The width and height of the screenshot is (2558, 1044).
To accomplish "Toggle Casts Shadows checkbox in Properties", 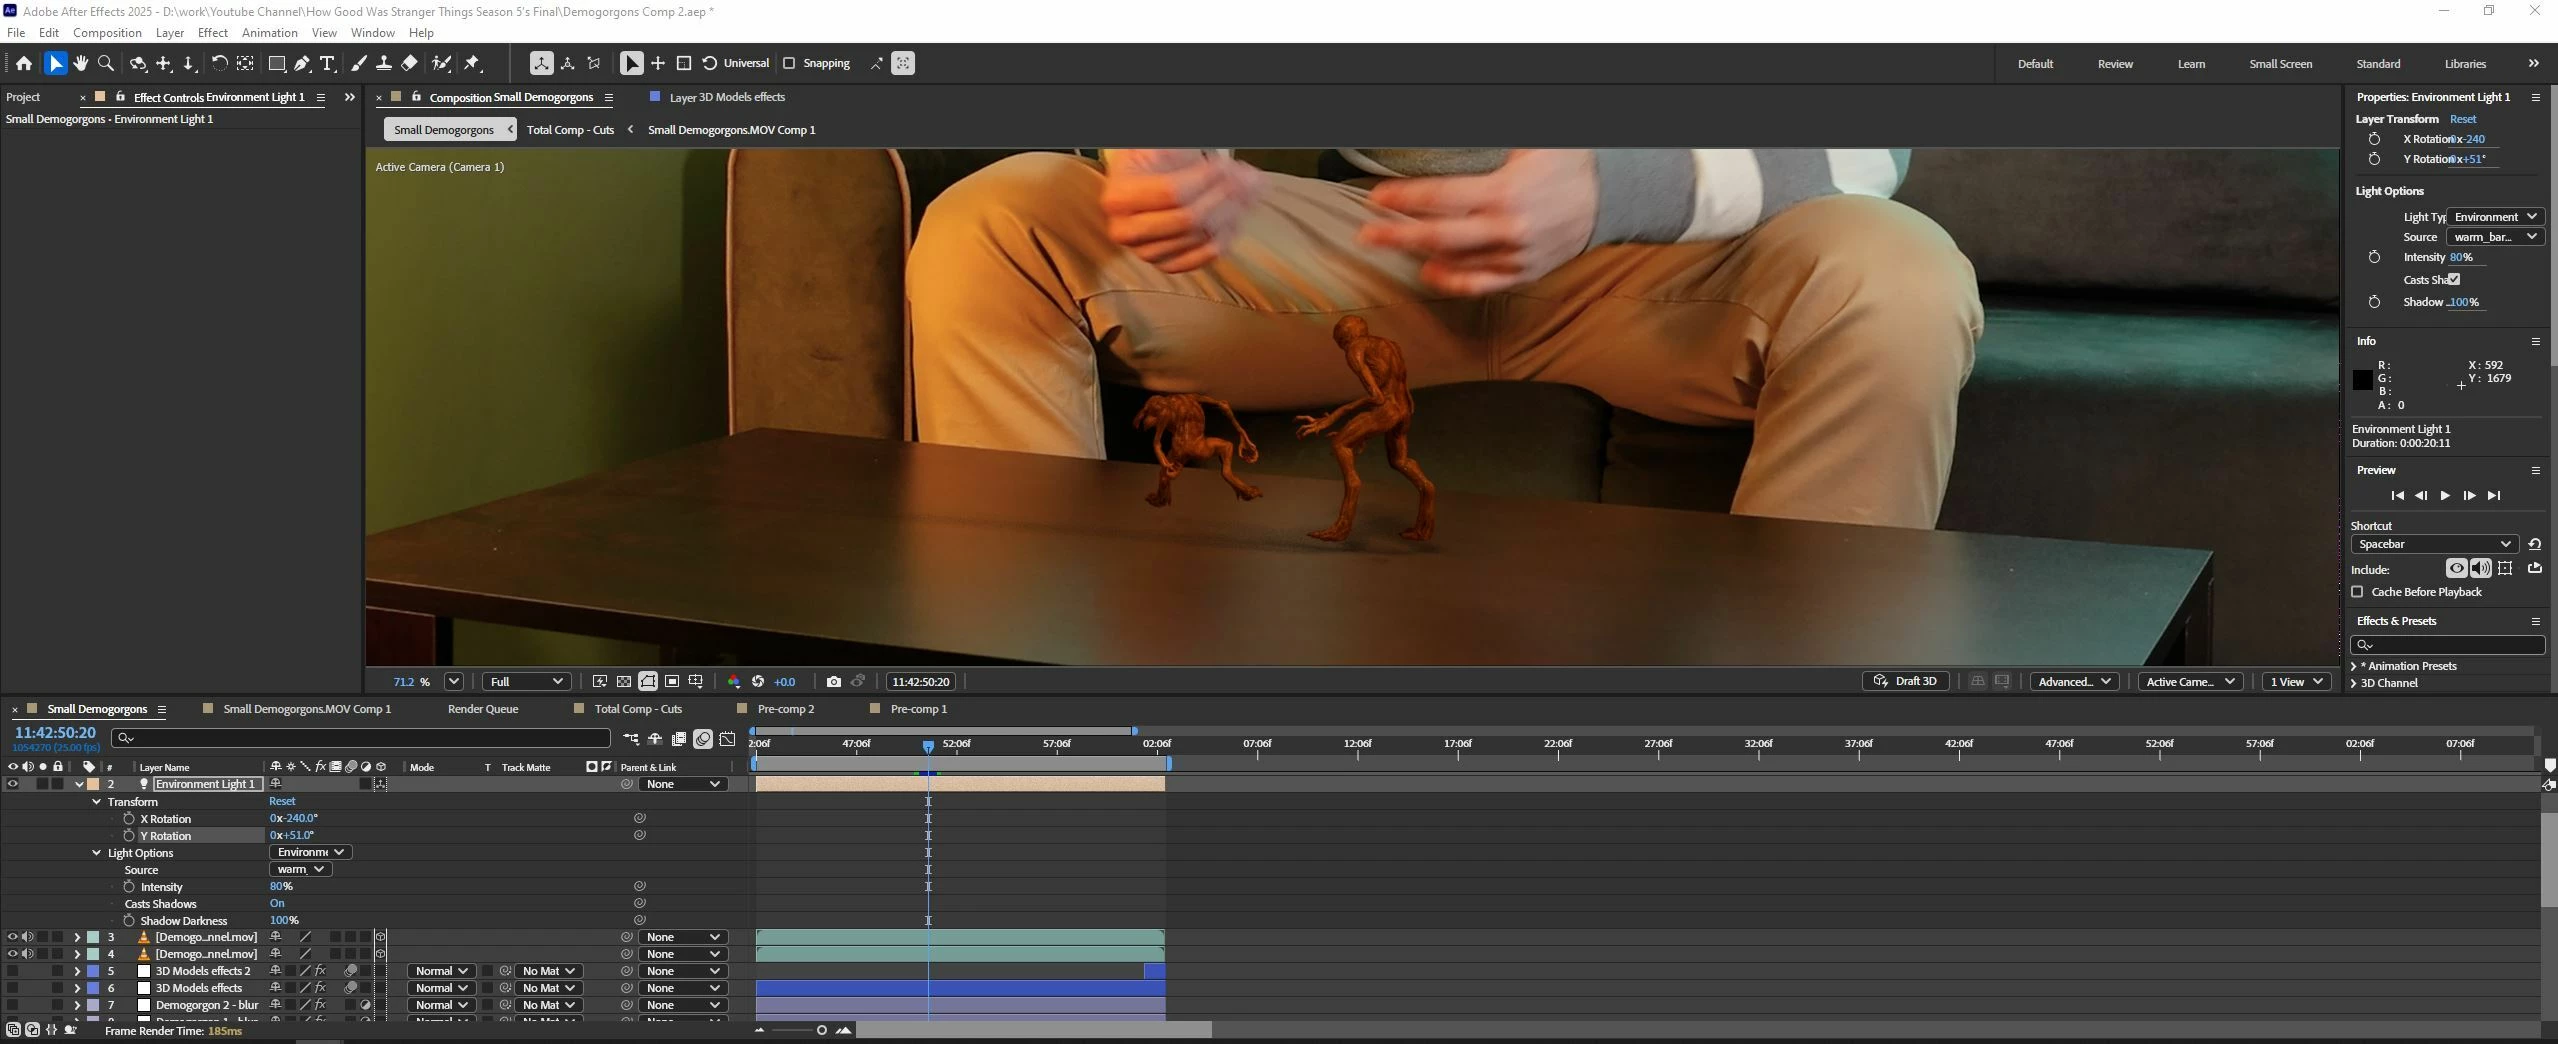I will [2454, 279].
